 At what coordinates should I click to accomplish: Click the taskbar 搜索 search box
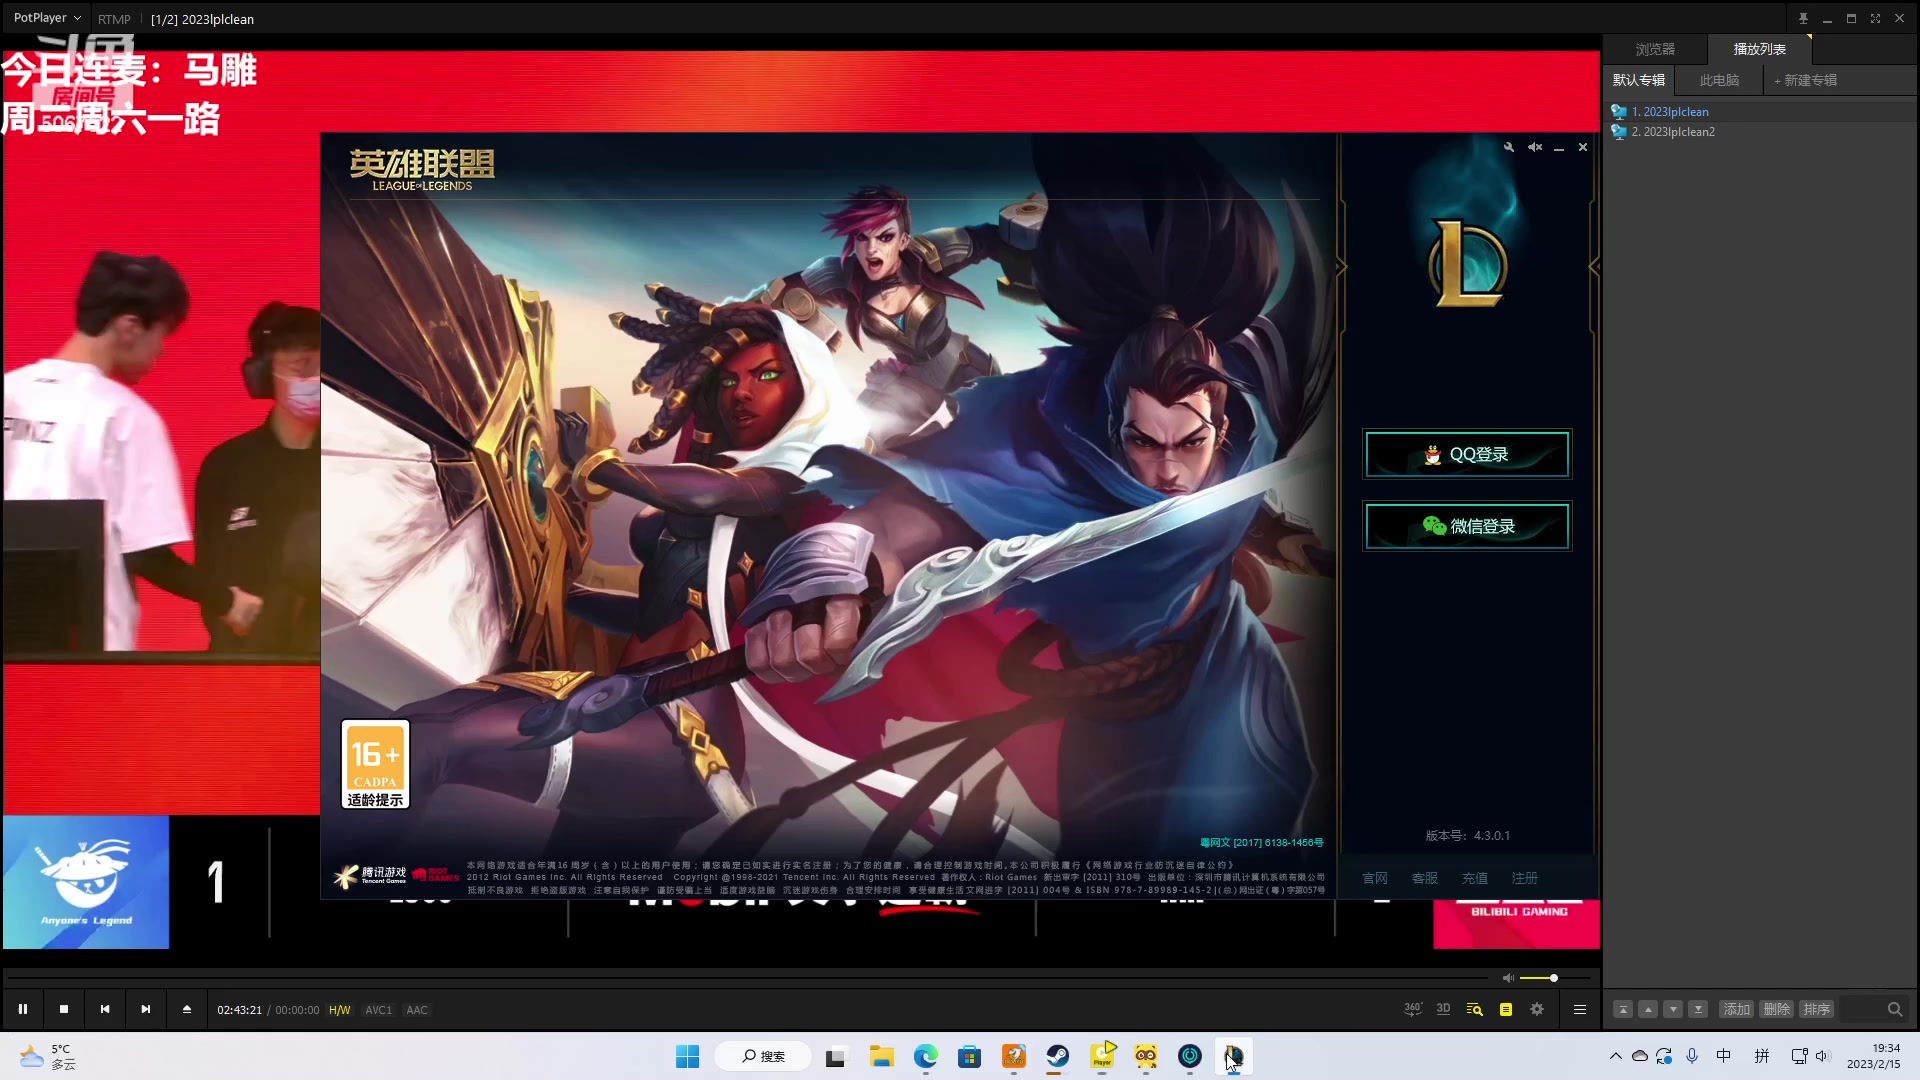tap(763, 1056)
